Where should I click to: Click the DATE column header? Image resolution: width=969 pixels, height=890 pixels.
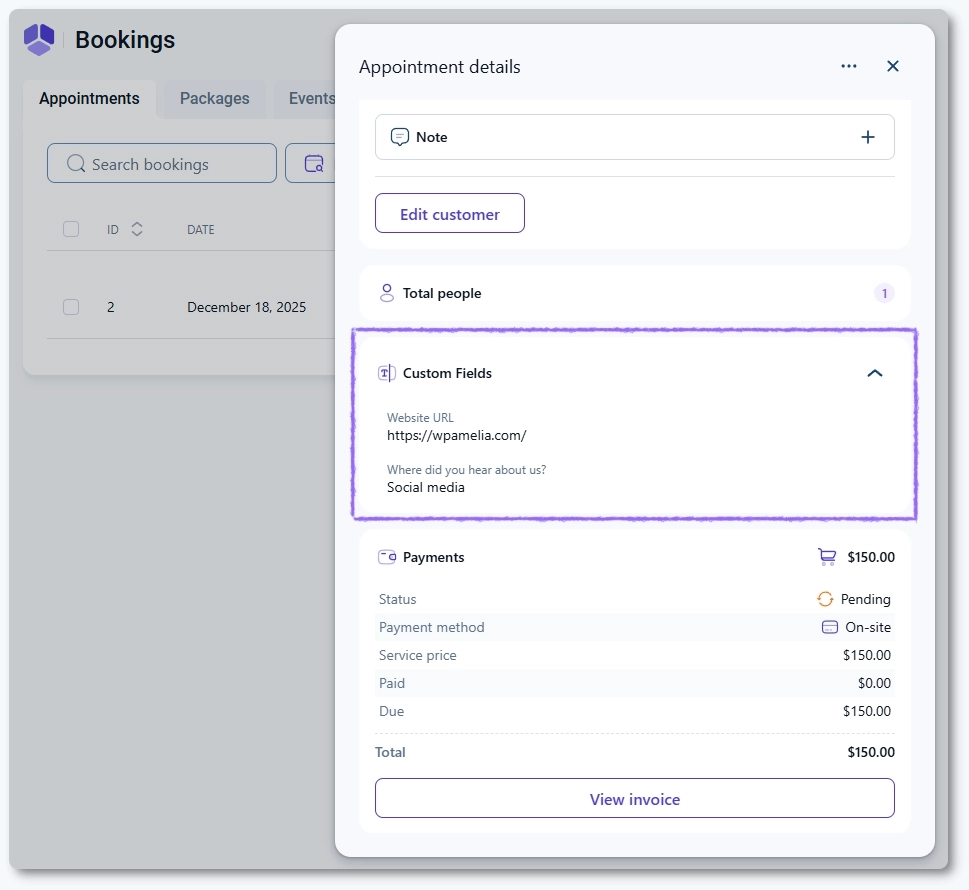(x=201, y=229)
